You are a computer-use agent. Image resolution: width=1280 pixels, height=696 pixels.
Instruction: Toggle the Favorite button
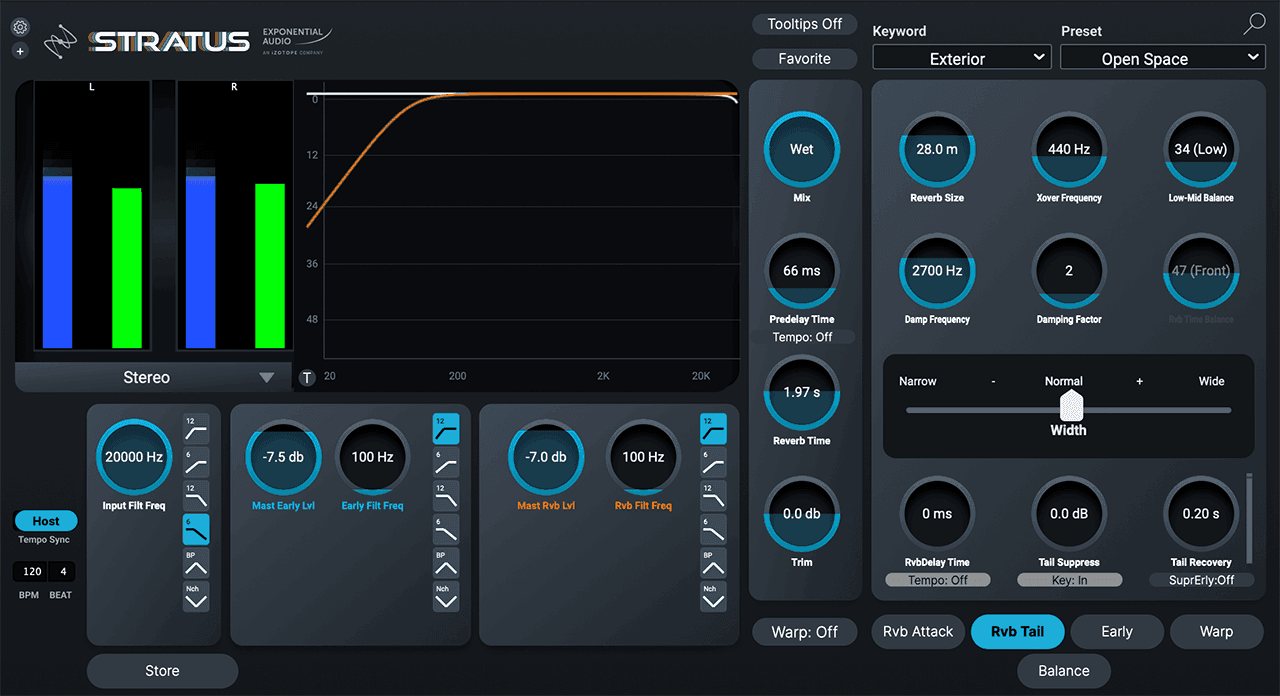(805, 59)
